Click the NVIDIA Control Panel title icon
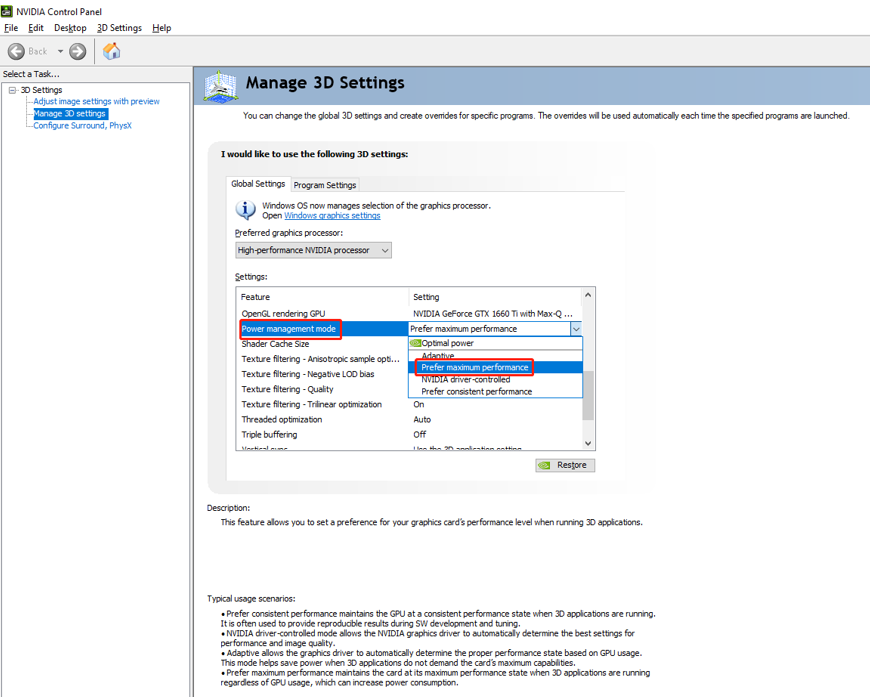 7,11
